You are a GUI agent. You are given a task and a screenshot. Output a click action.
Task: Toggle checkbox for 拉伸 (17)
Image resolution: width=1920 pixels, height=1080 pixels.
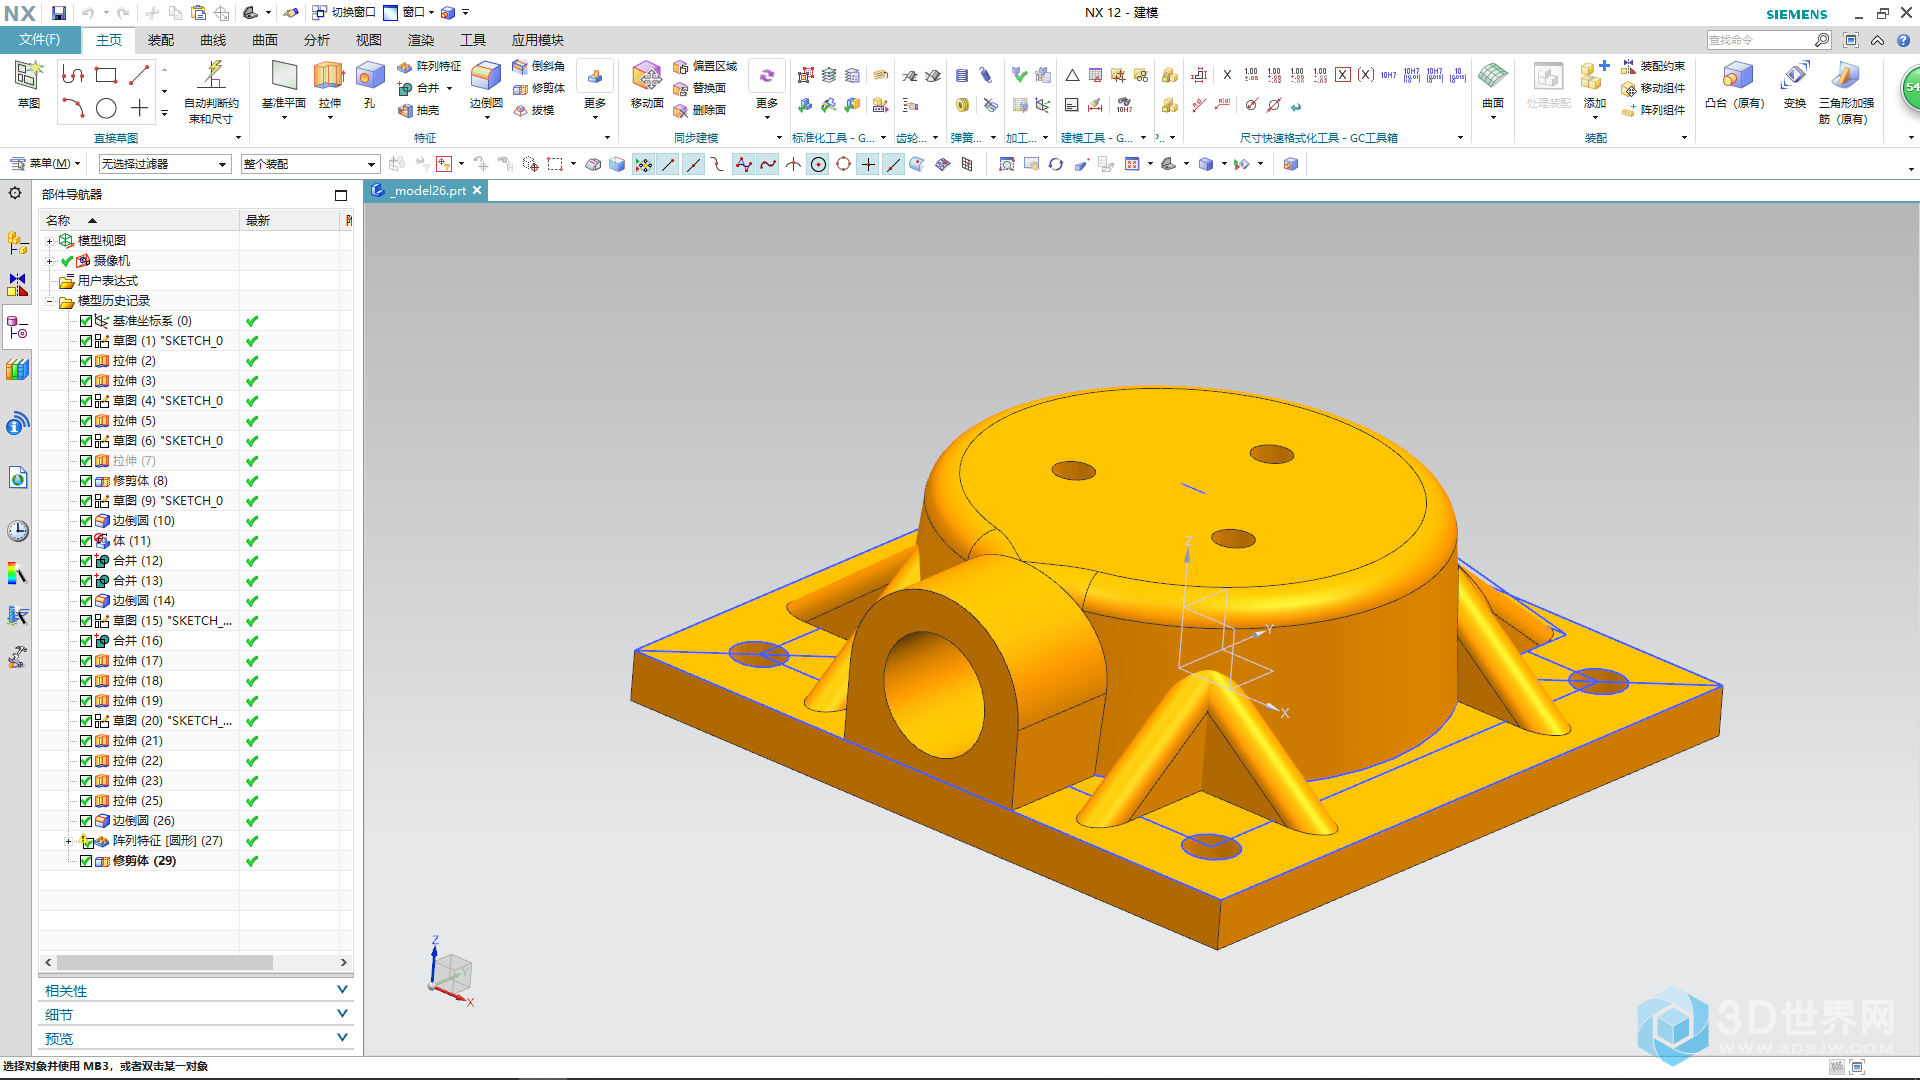(86, 661)
